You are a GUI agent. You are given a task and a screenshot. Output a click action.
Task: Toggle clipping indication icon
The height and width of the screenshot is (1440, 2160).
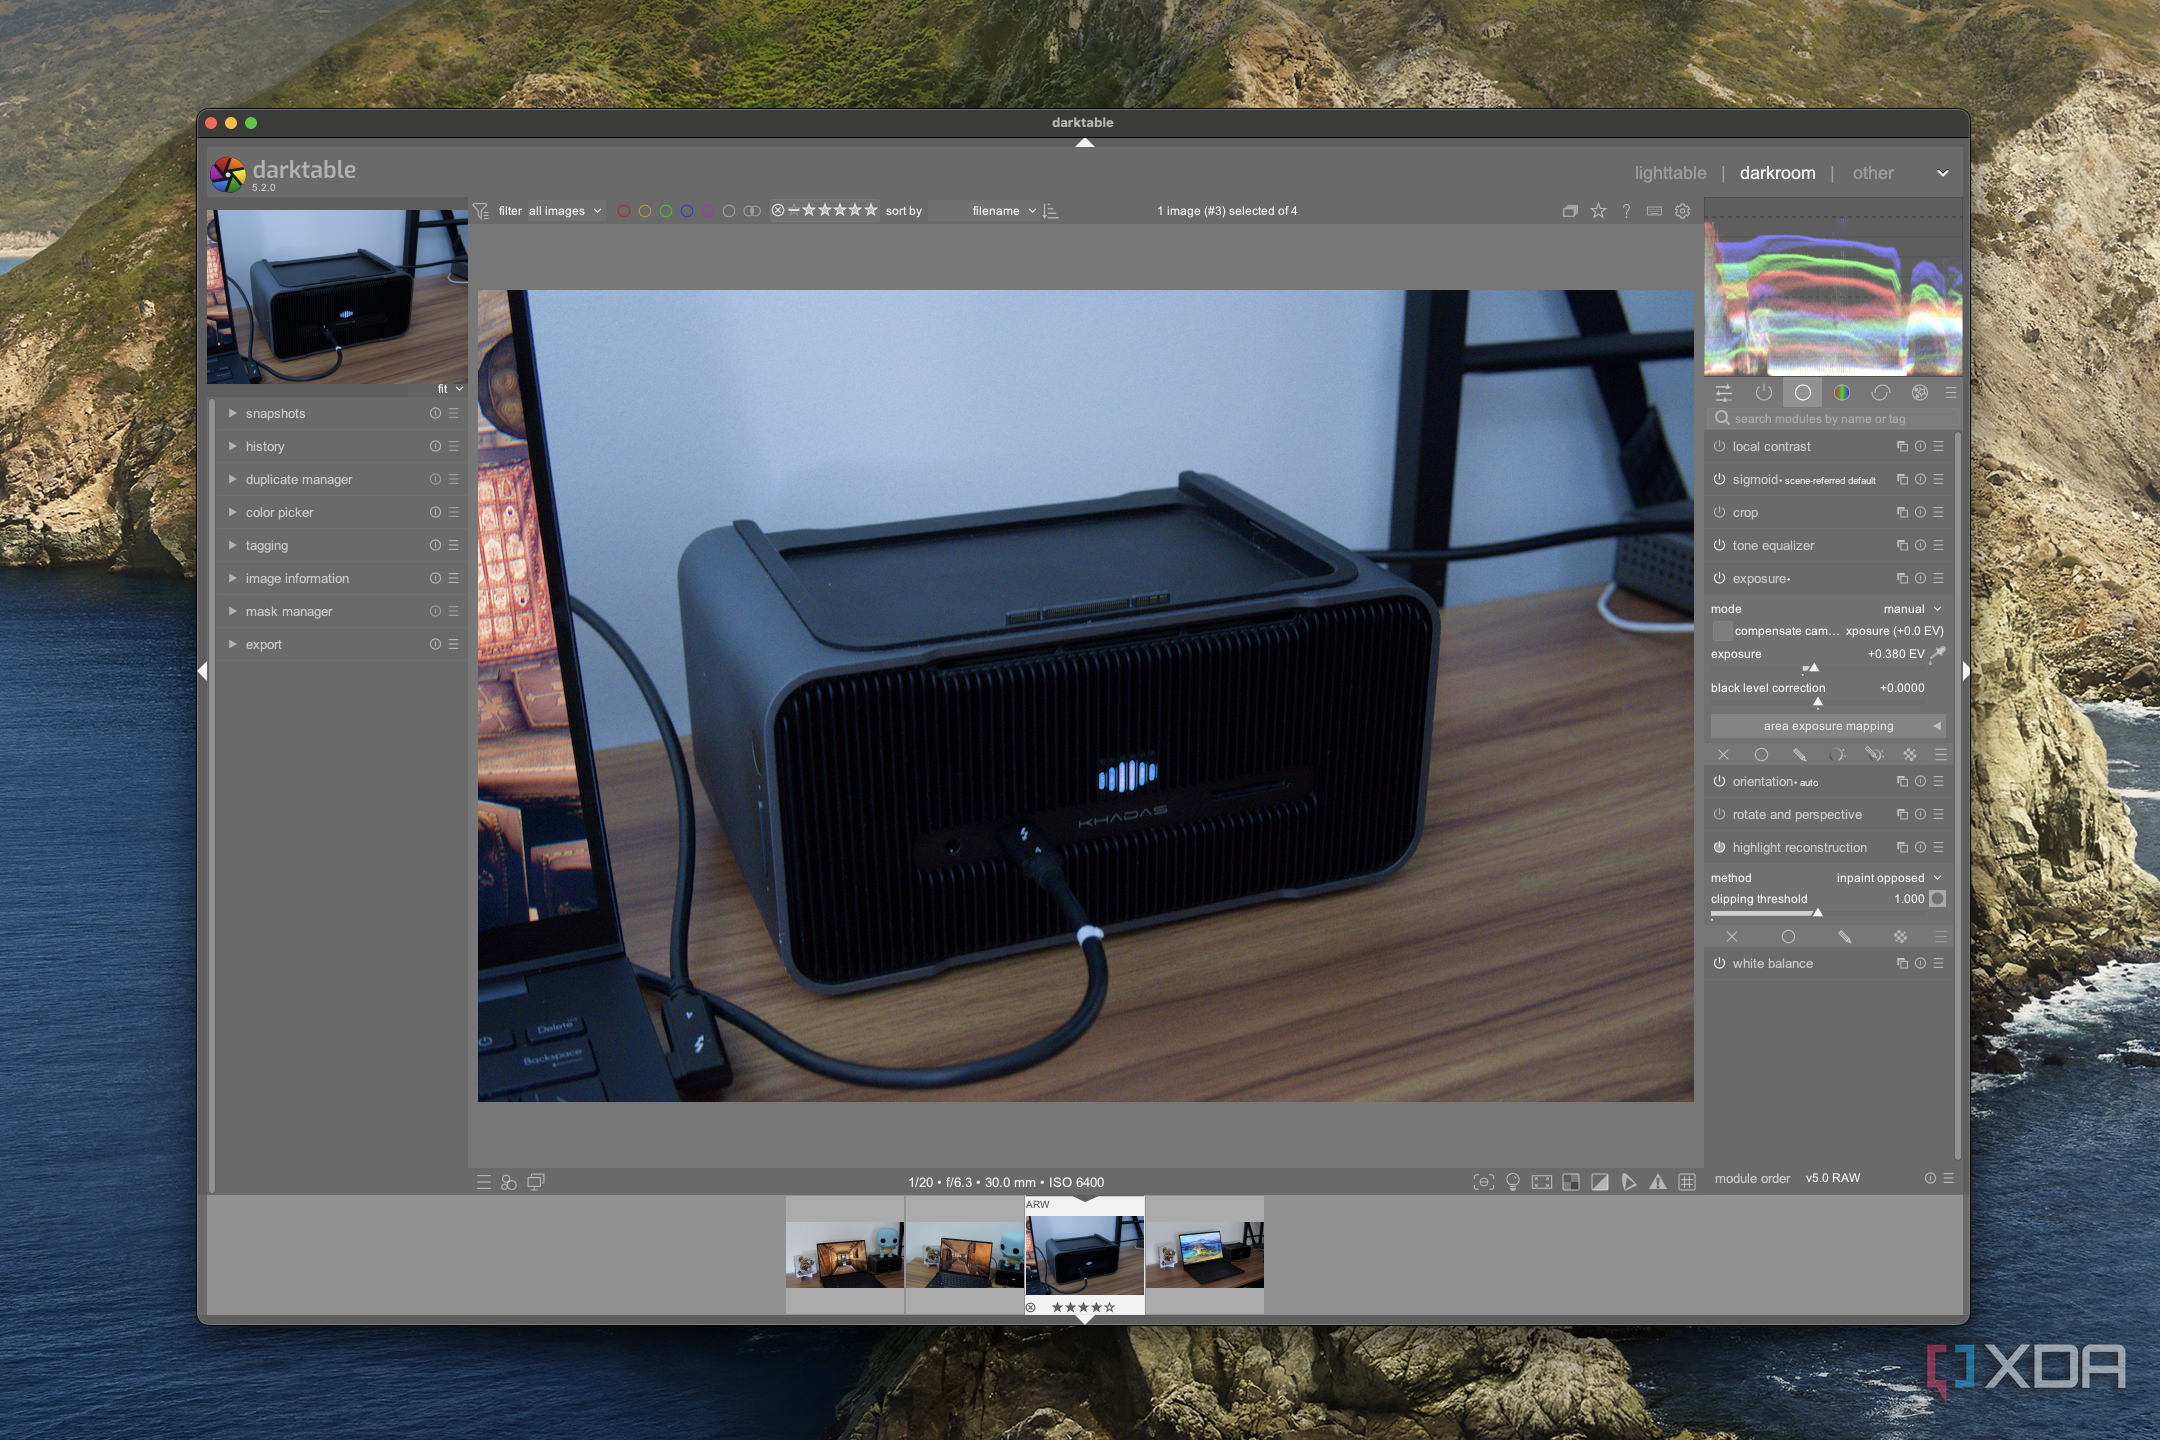1600,1182
